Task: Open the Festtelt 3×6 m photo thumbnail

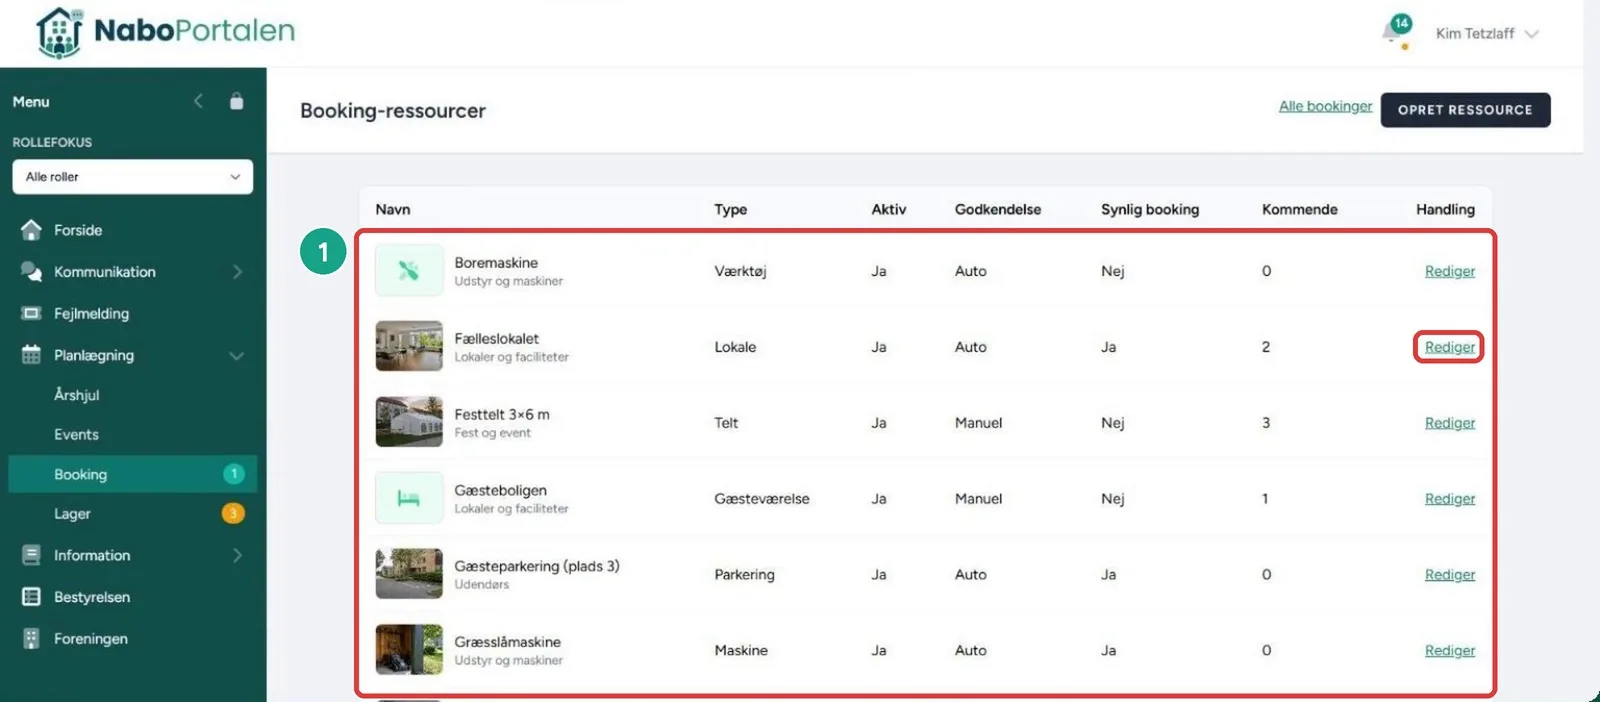Action: (409, 422)
